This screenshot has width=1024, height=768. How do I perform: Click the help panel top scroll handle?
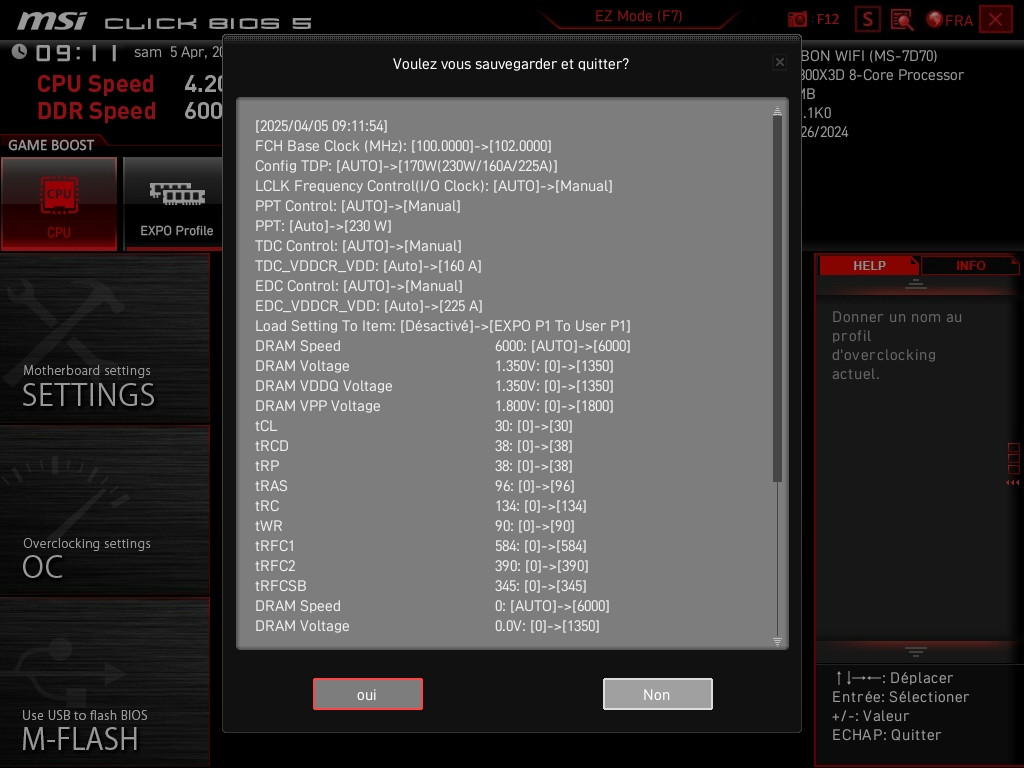tap(916, 283)
